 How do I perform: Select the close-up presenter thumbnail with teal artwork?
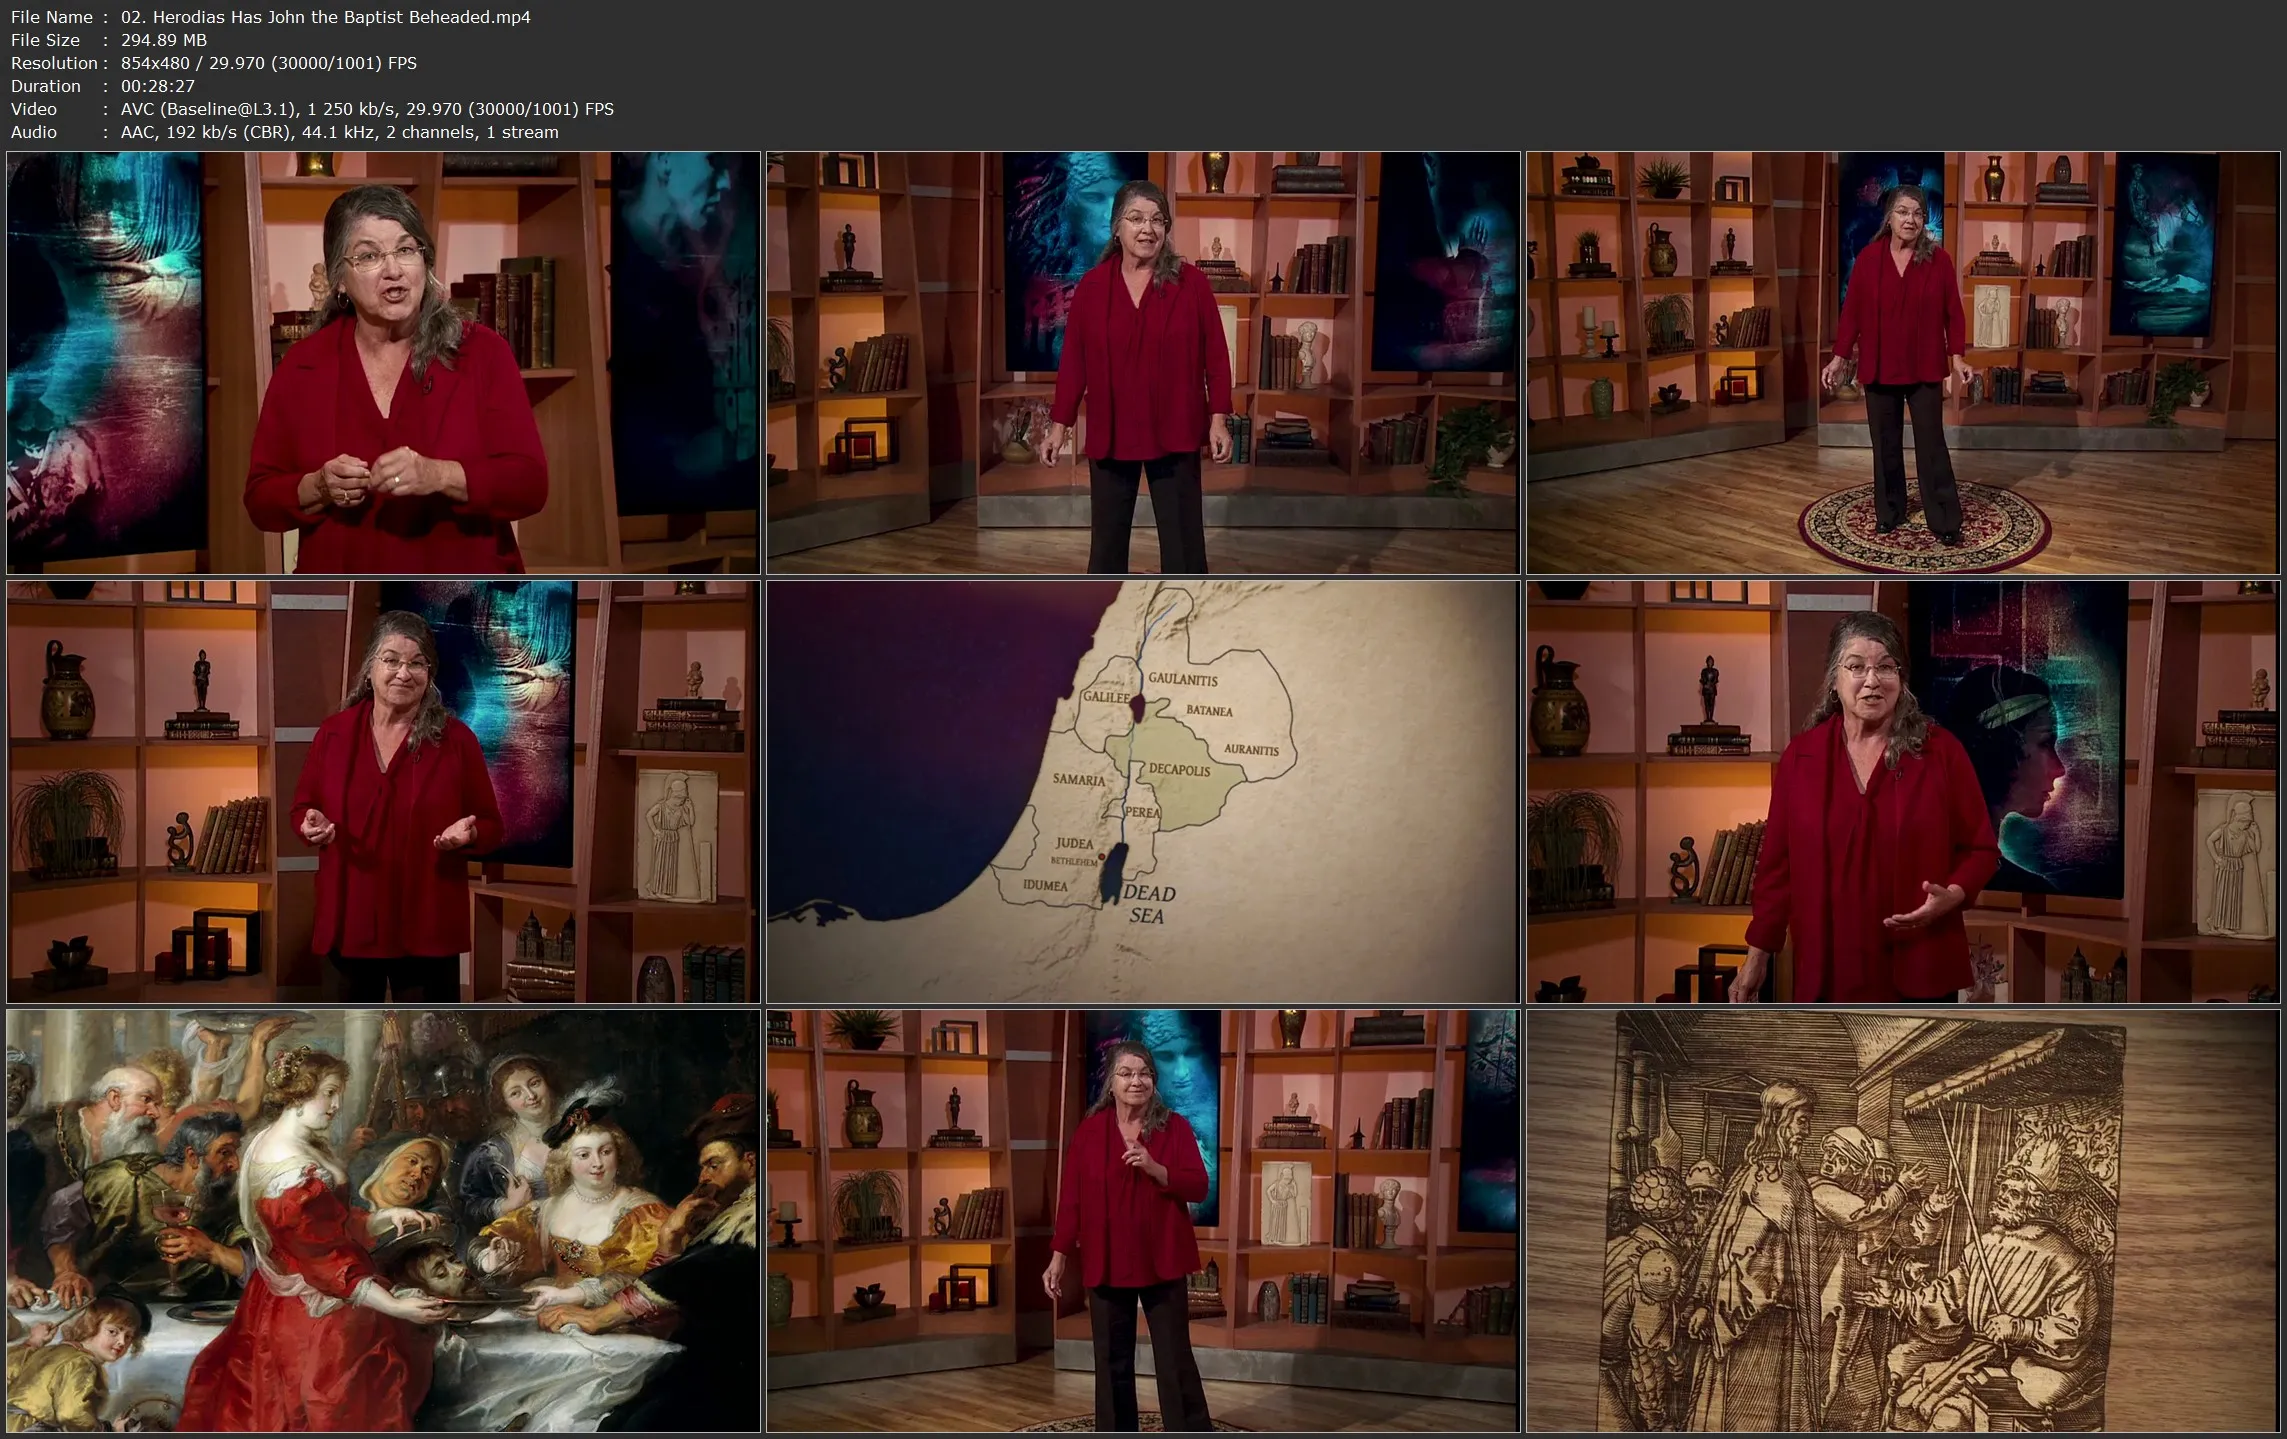click(x=383, y=362)
